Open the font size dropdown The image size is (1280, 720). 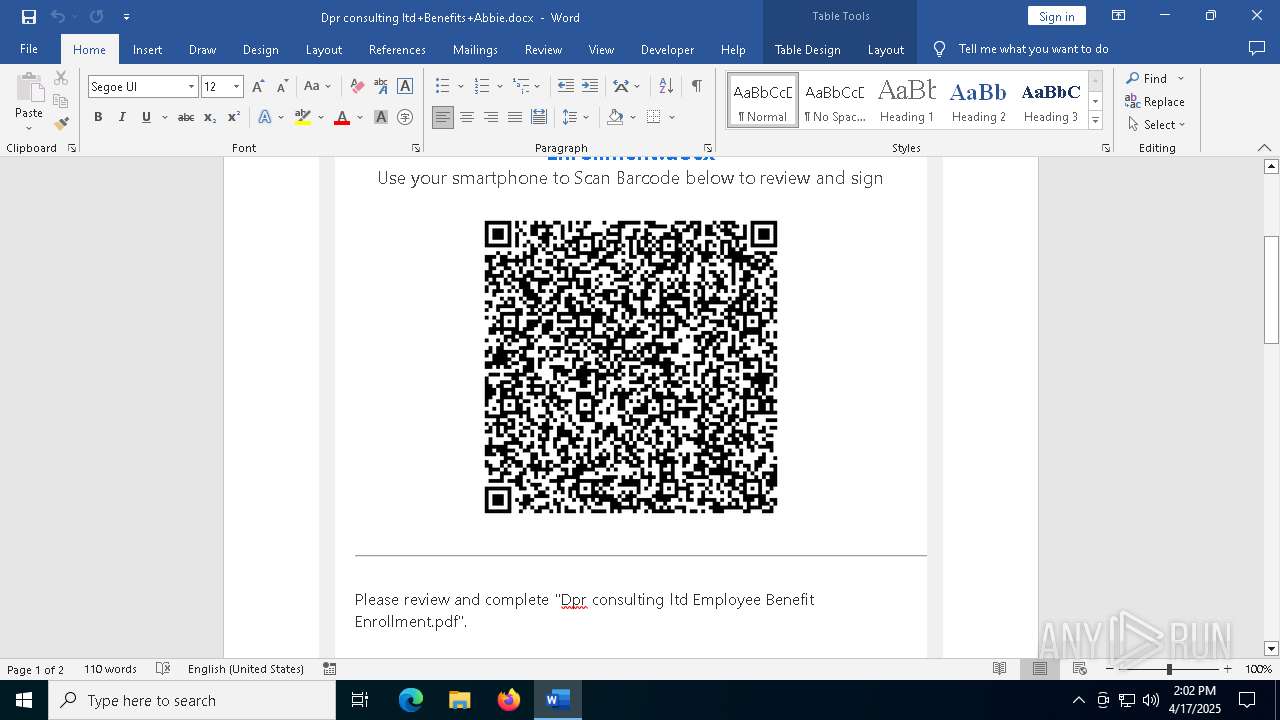(x=237, y=87)
